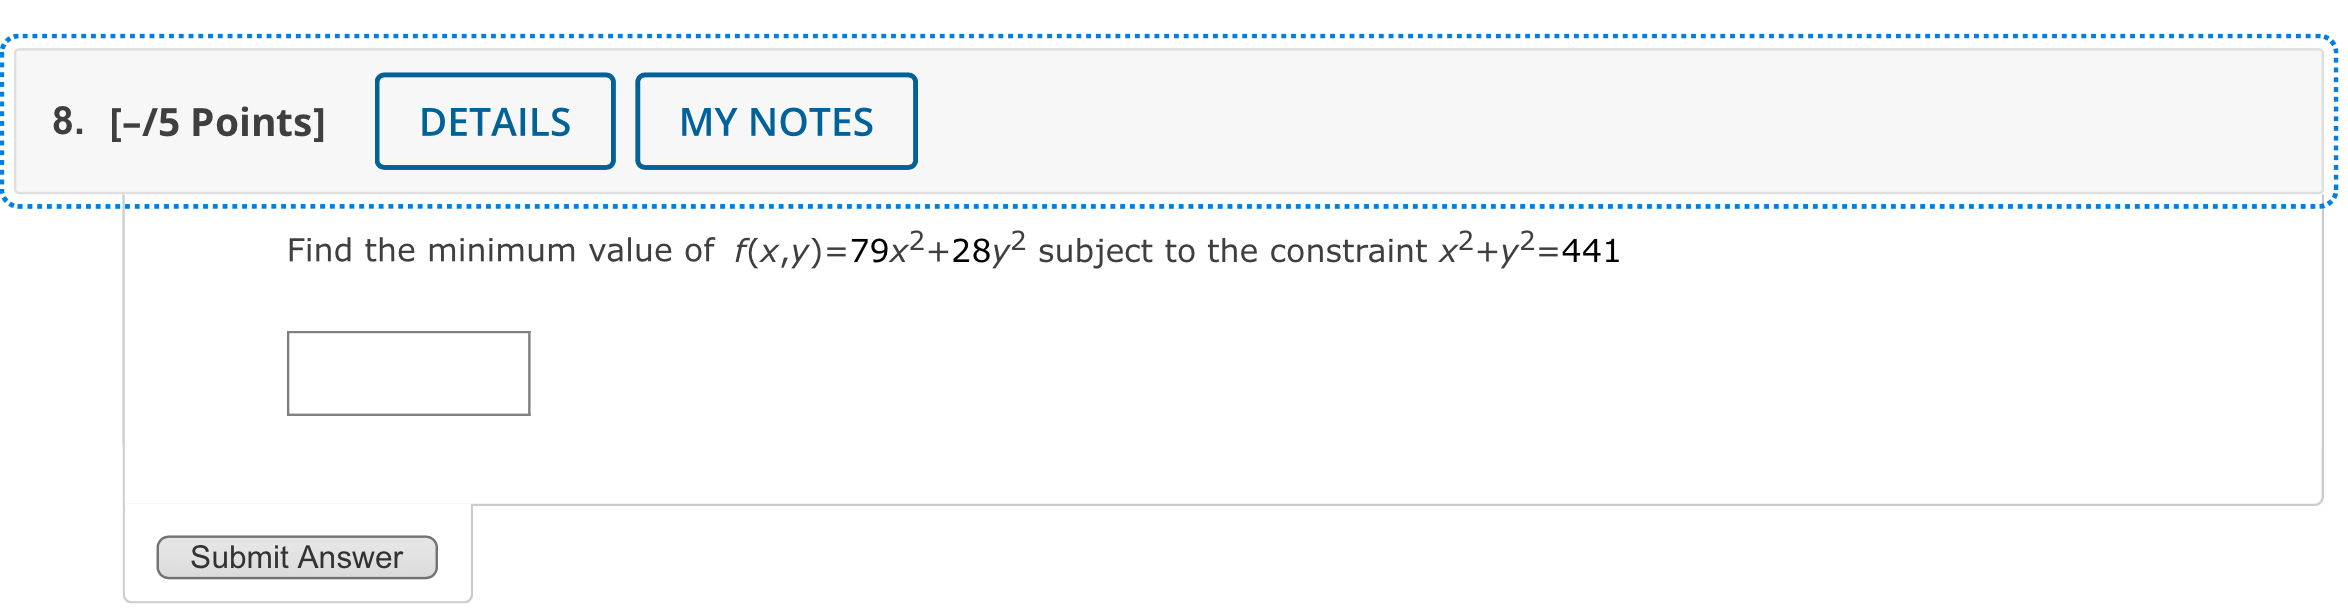Image resolution: width=2348 pixels, height=616 pixels.
Task: Click inside the answer input box
Action: pos(408,372)
